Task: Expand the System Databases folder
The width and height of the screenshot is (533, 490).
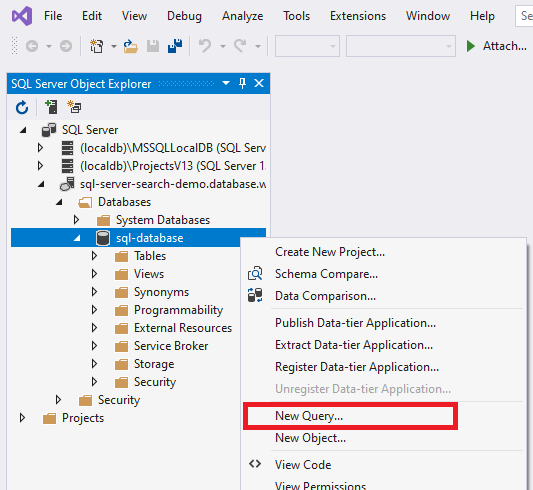Action: (76, 220)
